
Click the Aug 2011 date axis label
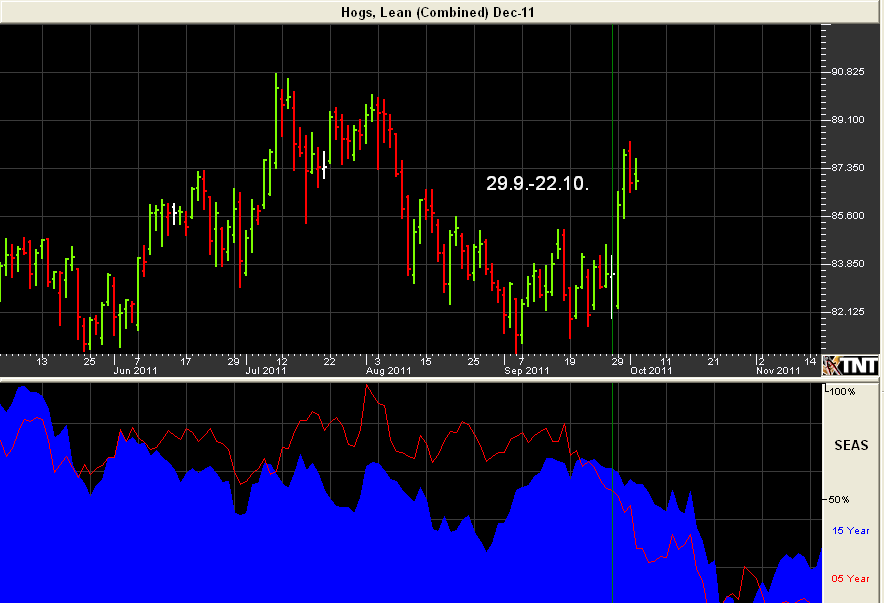point(388,370)
